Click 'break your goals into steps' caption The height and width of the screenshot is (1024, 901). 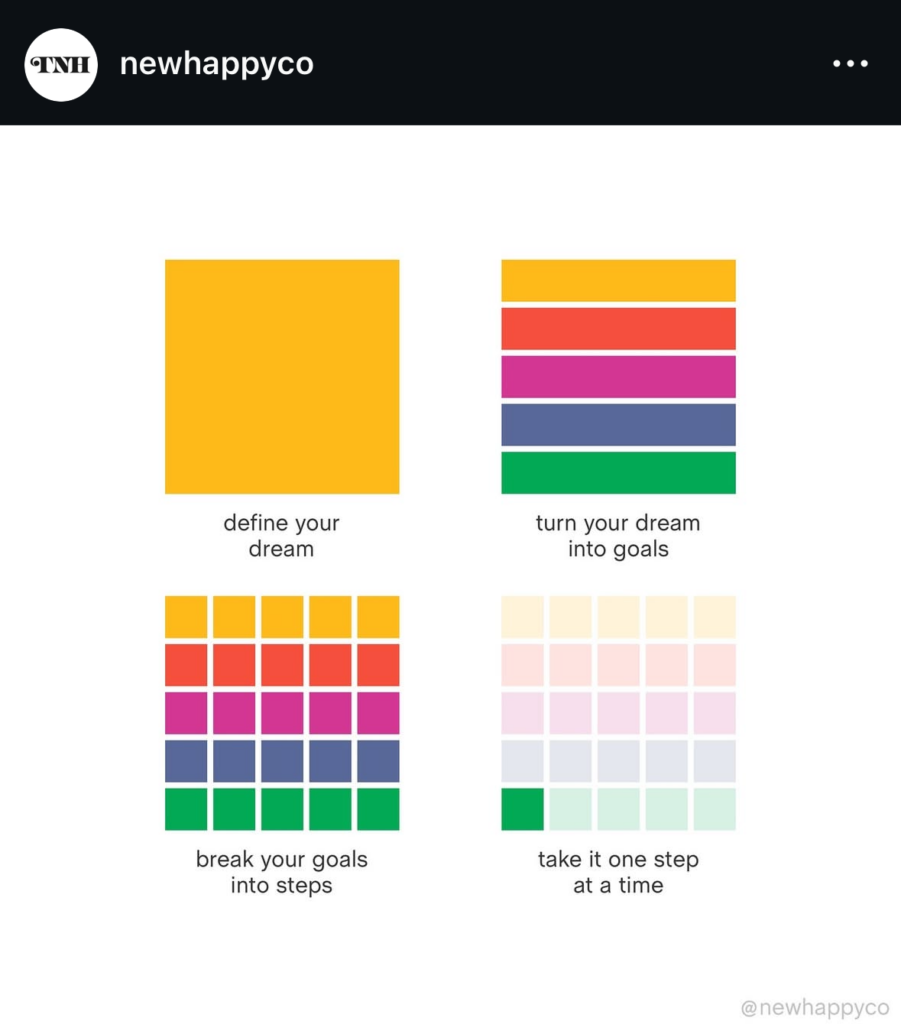281,872
